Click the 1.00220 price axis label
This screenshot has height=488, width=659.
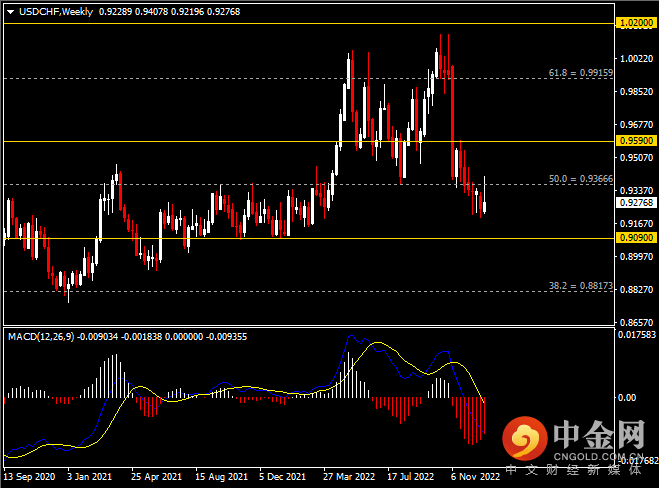(x=635, y=59)
